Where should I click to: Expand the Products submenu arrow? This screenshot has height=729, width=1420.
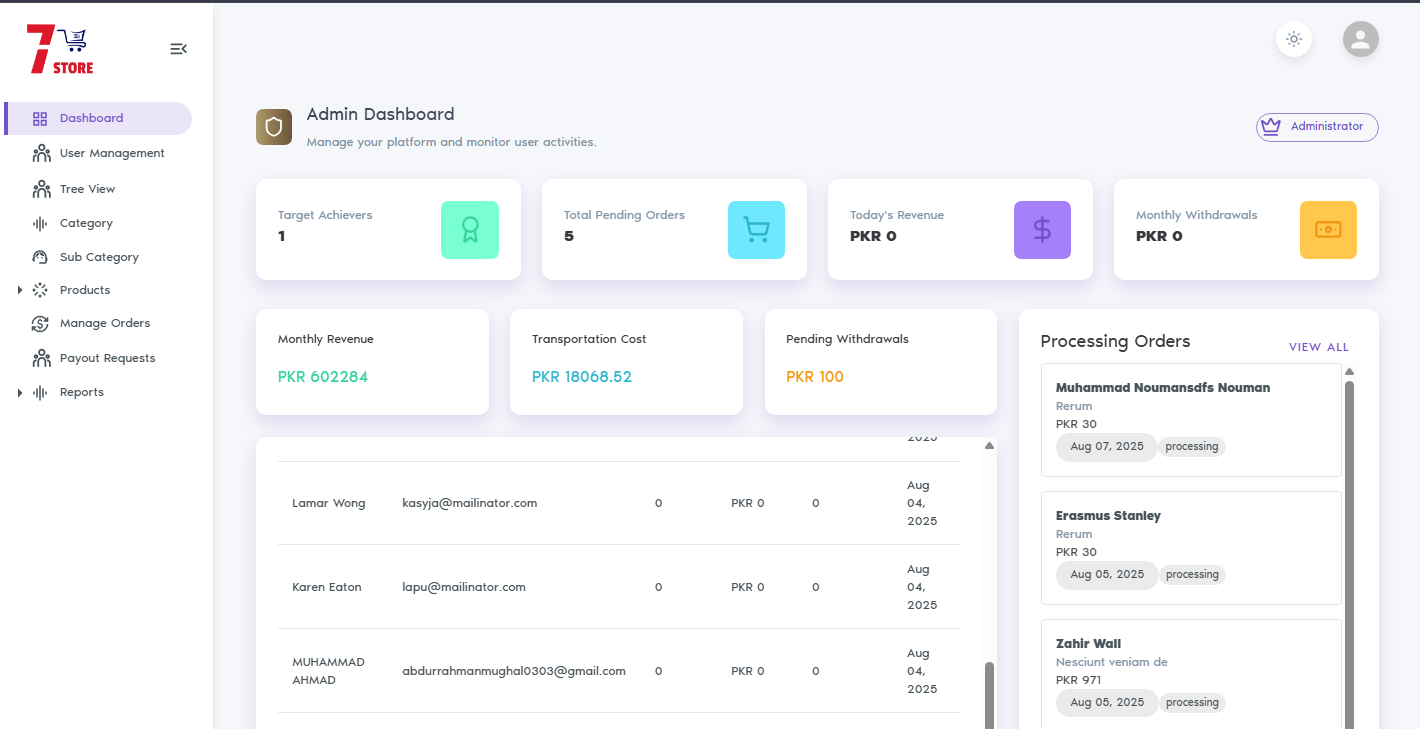(20, 290)
